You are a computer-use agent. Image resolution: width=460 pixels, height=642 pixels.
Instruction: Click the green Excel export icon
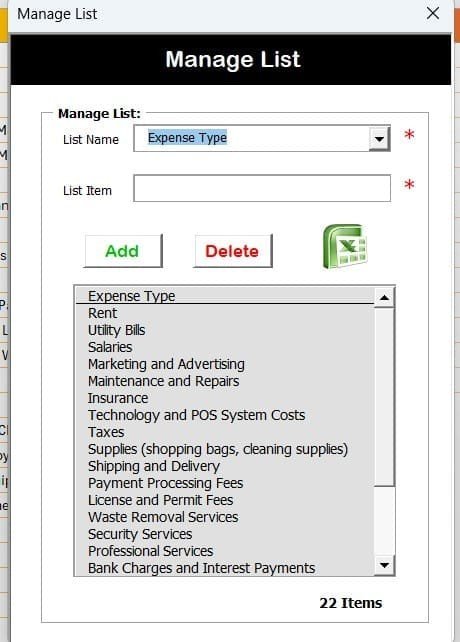(345, 246)
